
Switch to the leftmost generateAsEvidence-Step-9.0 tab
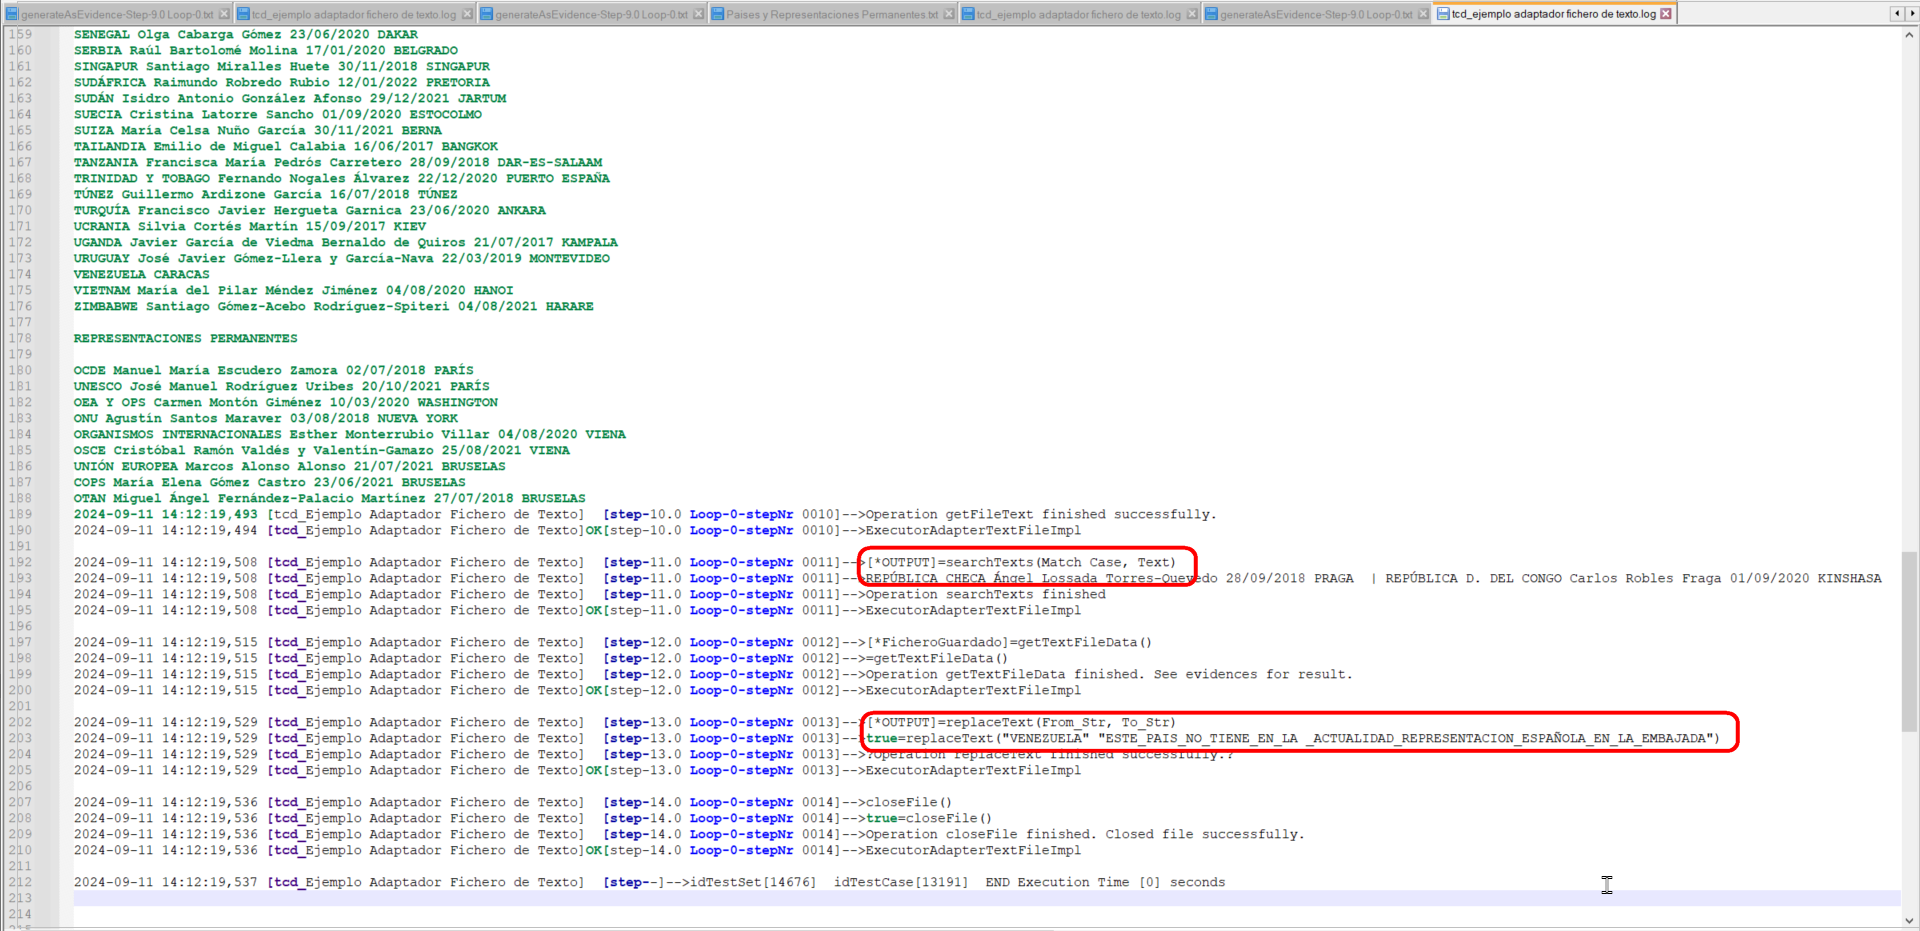point(117,14)
